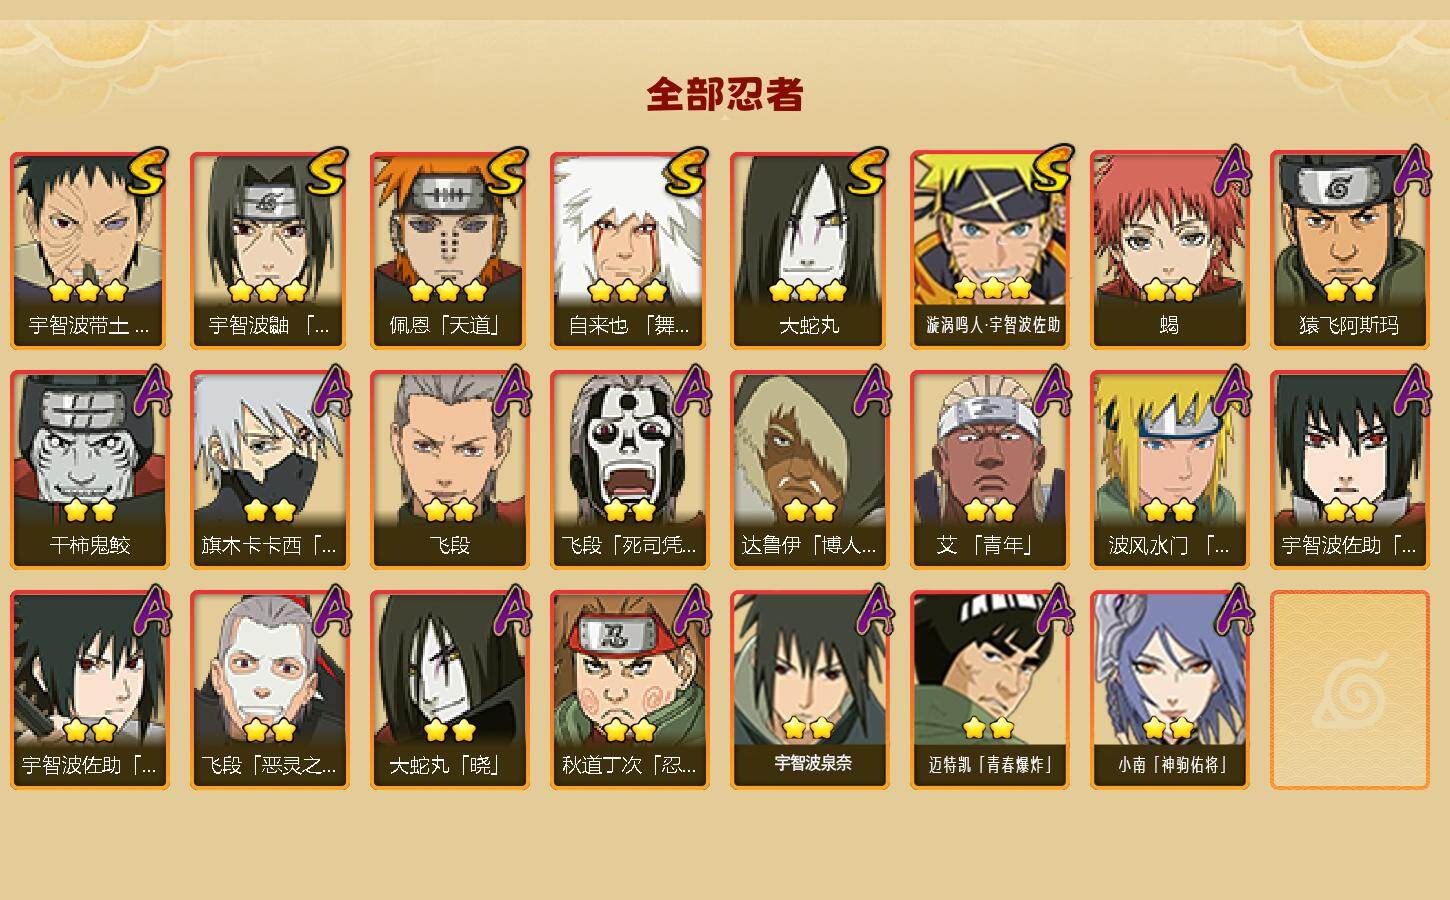Click the empty leaf-symbol card slot
1450x900 pixels.
(x=1349, y=690)
